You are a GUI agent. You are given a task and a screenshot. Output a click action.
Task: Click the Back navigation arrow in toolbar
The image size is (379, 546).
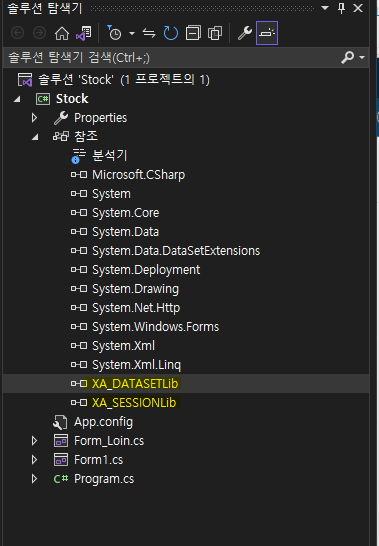pos(17,33)
